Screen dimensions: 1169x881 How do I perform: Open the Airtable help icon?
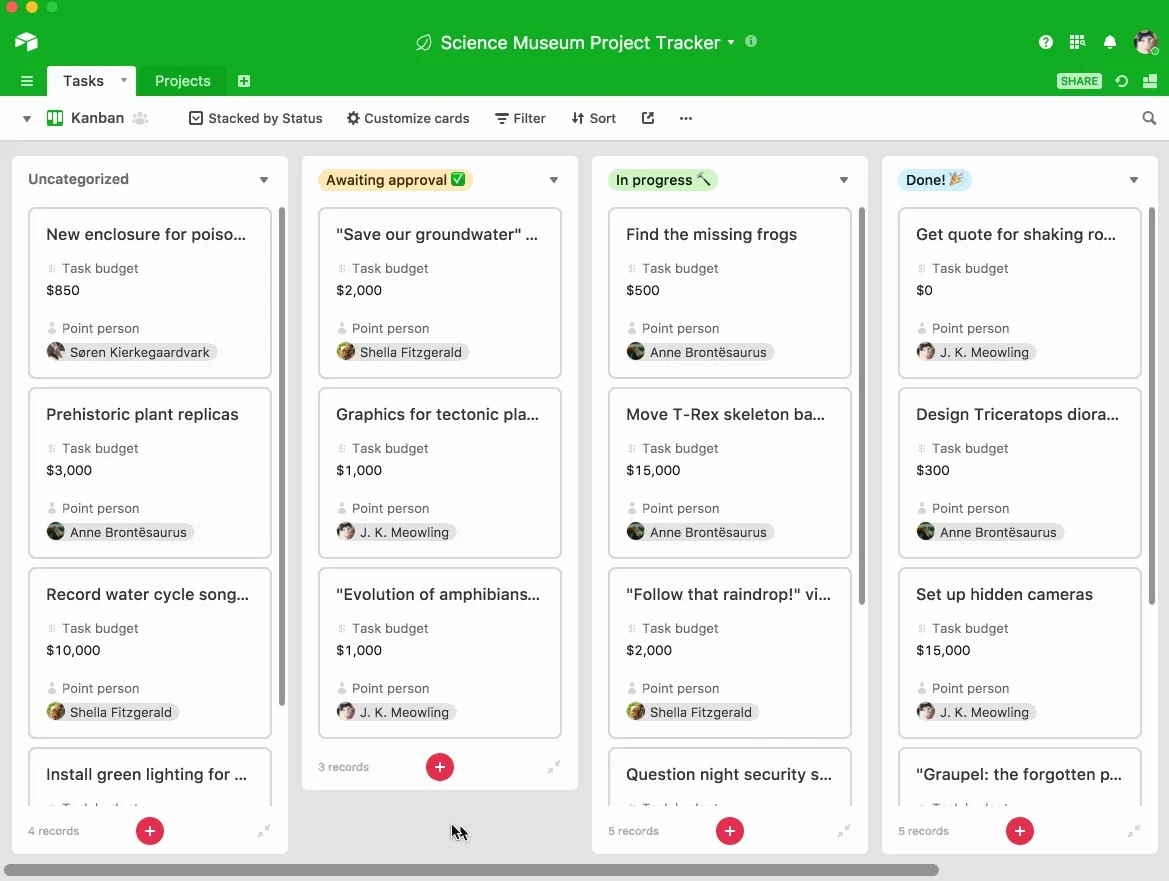1045,41
